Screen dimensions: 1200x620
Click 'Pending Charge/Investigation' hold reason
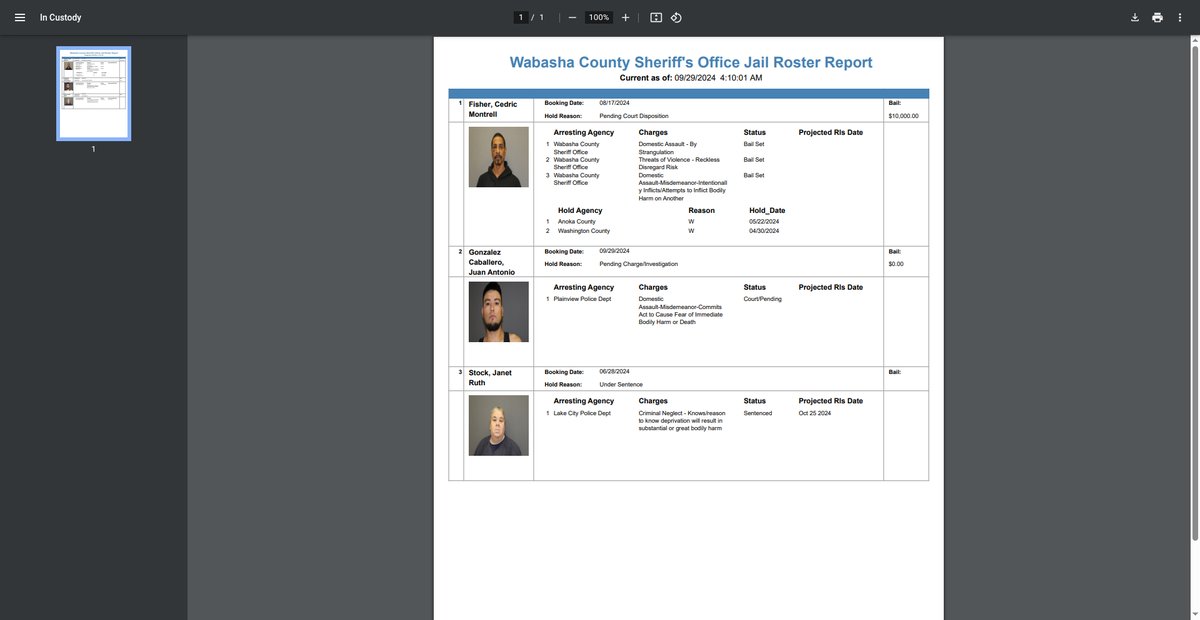639,264
